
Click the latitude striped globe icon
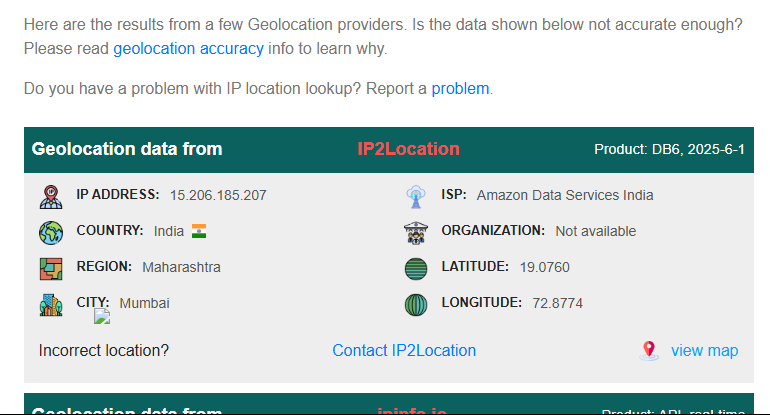(416, 269)
